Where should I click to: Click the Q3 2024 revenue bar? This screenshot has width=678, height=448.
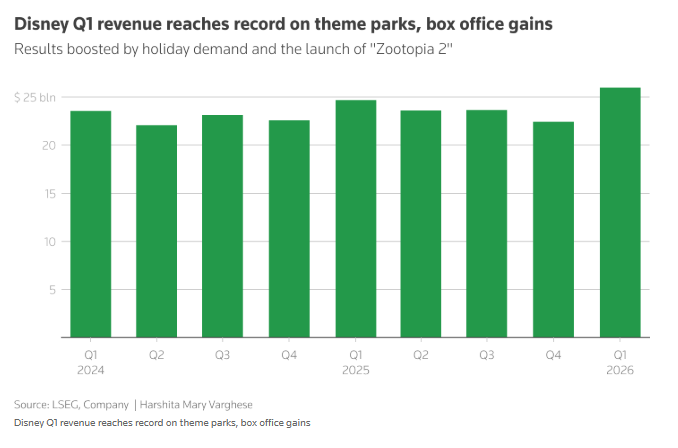click(223, 226)
